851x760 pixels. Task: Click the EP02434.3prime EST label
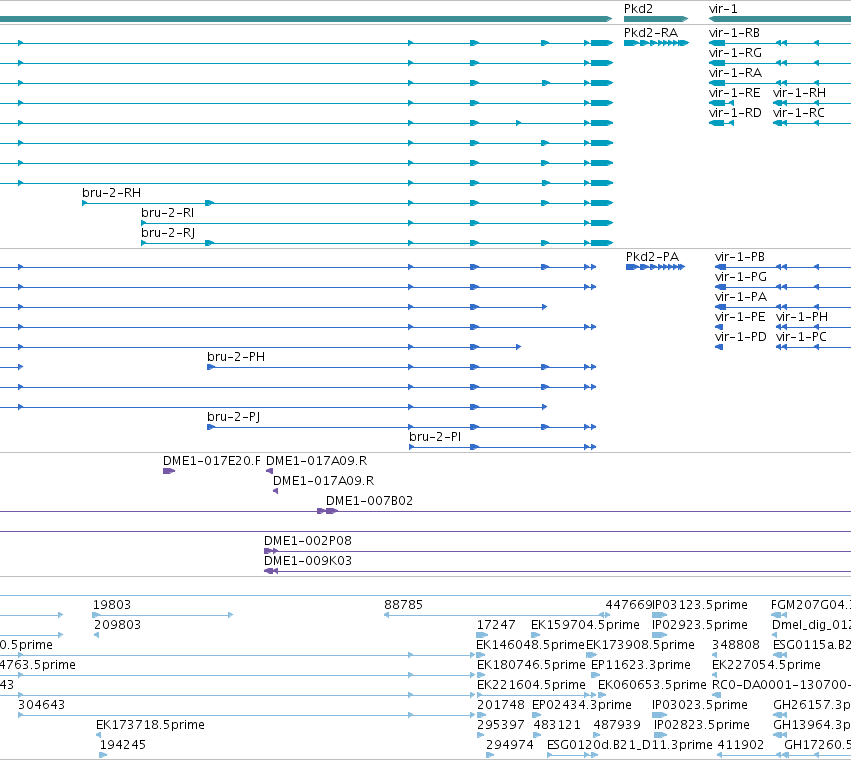(582, 705)
